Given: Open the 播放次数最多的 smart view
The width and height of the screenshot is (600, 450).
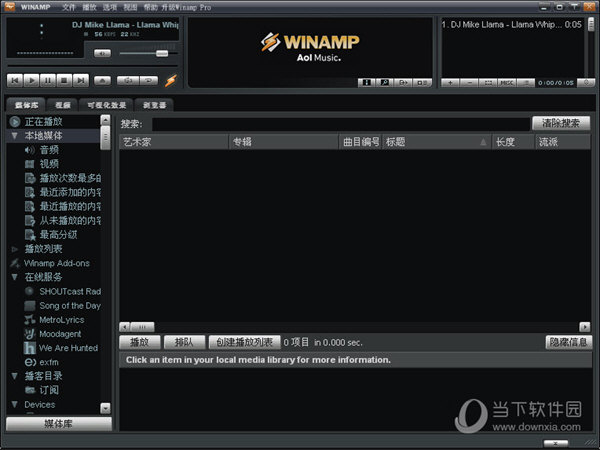Looking at the screenshot, I should click(63, 178).
